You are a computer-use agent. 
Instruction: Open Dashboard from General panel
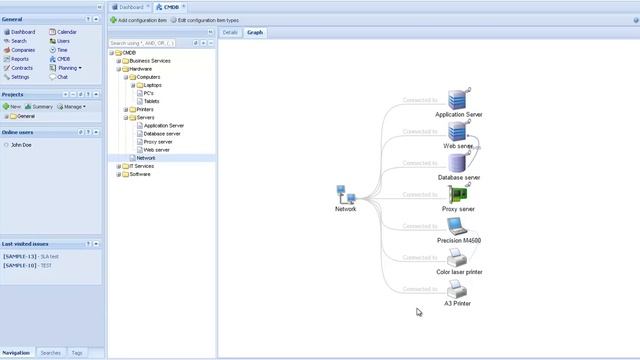pos(20,32)
